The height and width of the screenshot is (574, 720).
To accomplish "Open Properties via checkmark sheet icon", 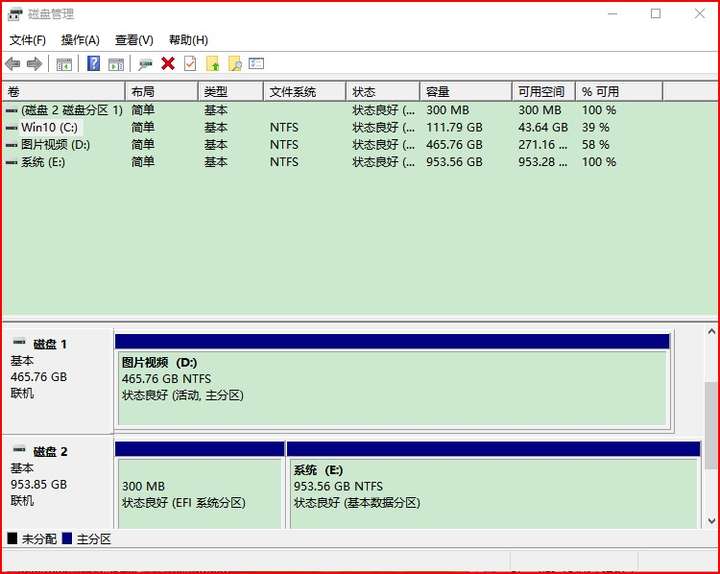I will click(x=190, y=63).
